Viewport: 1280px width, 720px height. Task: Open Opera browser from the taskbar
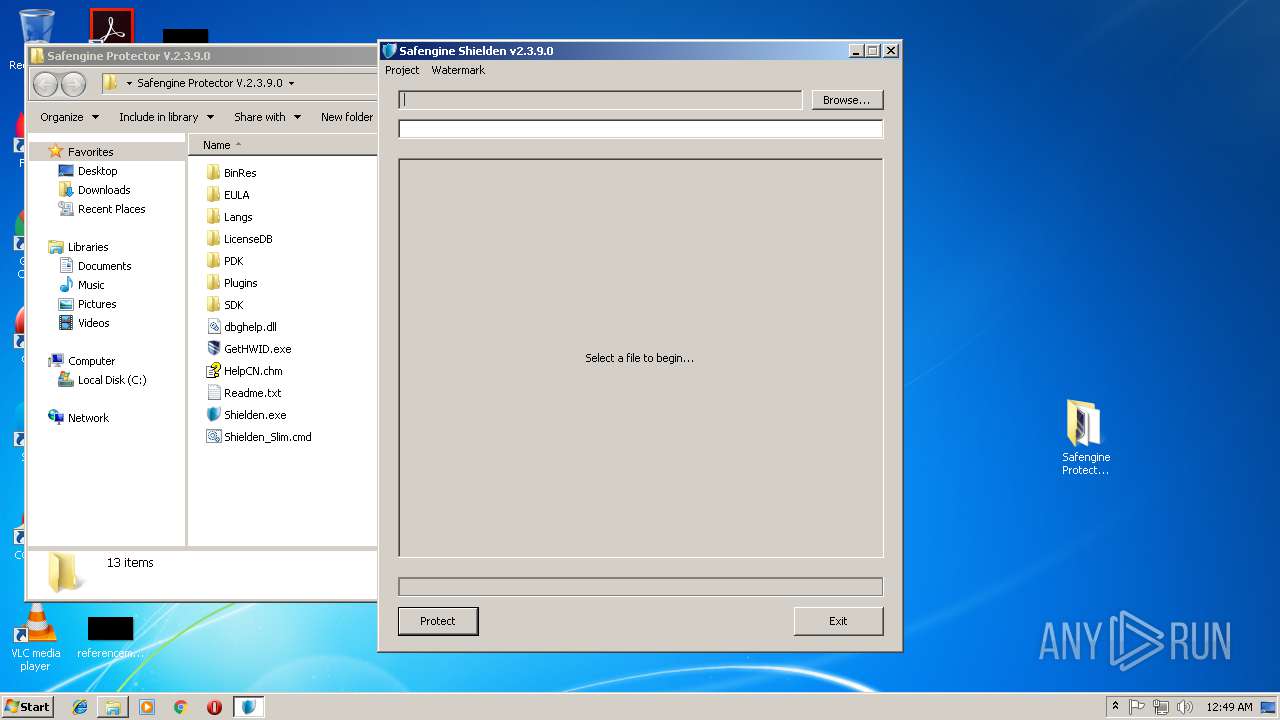pyautogui.click(x=214, y=707)
